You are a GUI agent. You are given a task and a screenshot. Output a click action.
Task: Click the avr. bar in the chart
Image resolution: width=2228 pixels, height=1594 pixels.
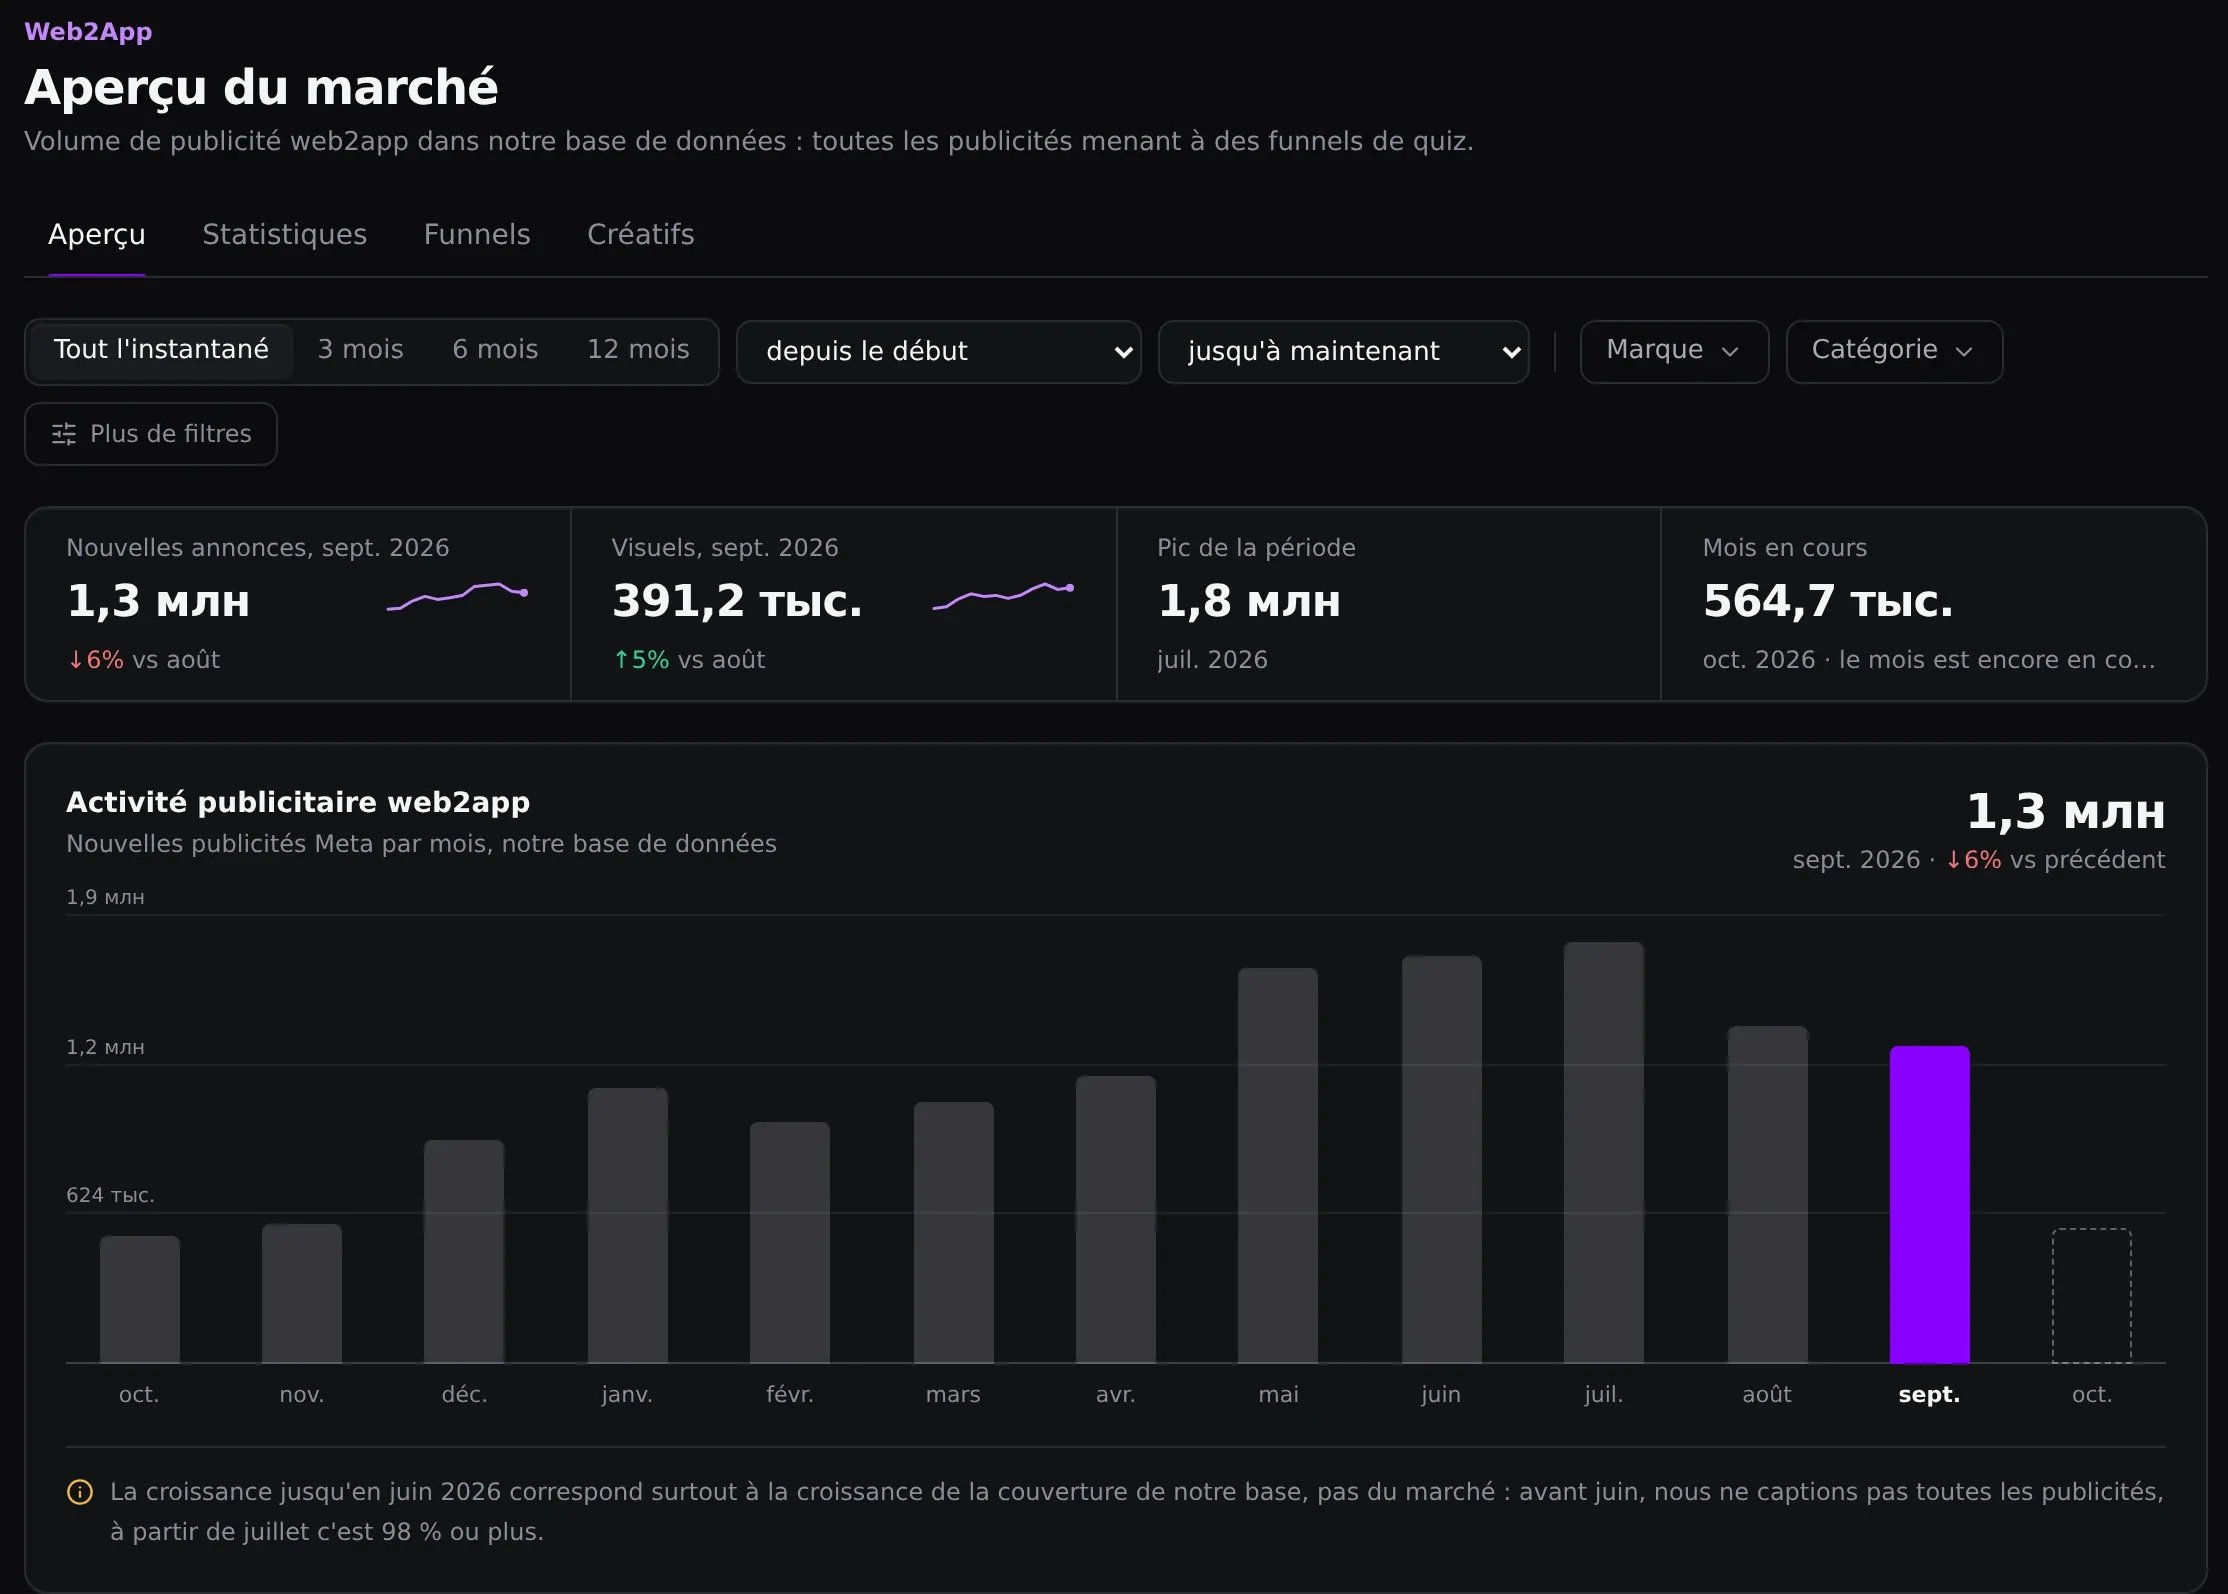pyautogui.click(x=1116, y=1220)
